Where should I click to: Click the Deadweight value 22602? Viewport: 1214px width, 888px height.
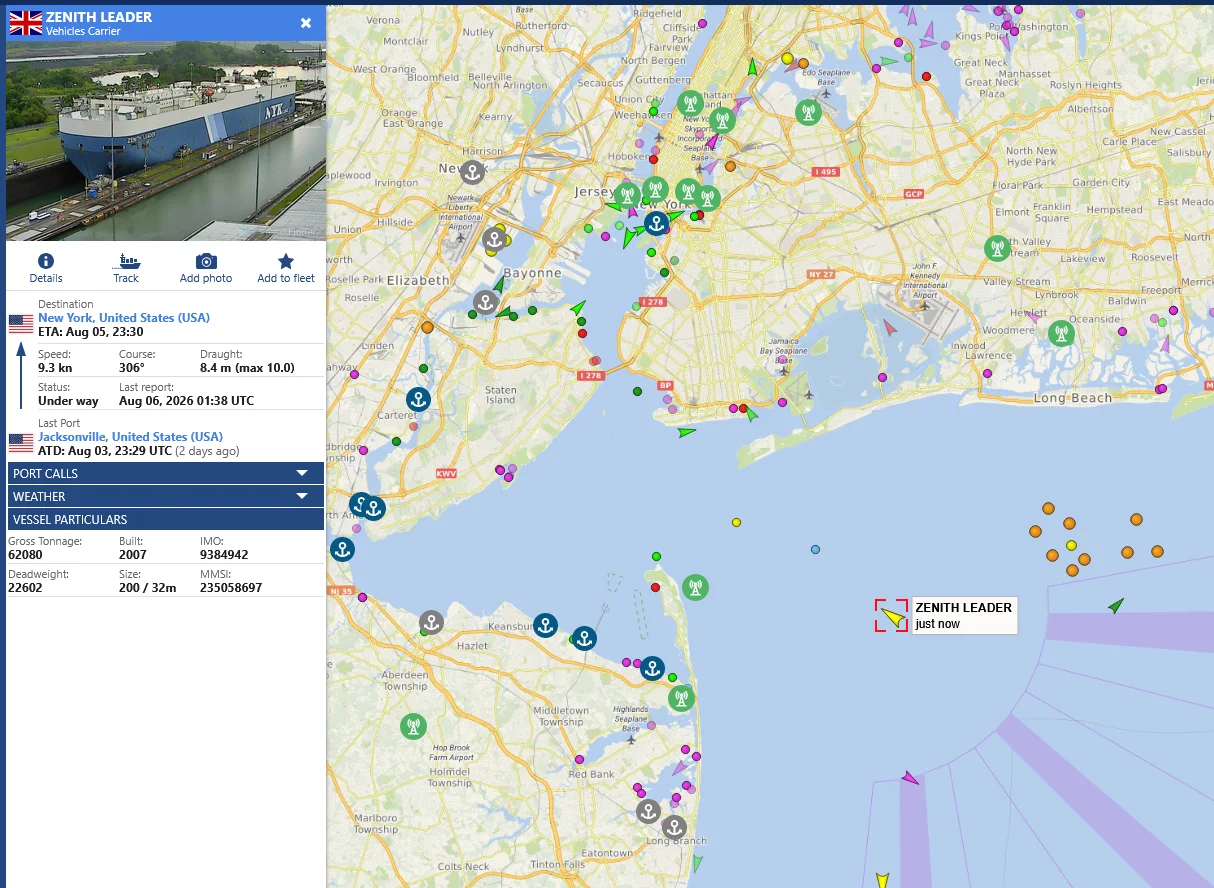(x=26, y=588)
